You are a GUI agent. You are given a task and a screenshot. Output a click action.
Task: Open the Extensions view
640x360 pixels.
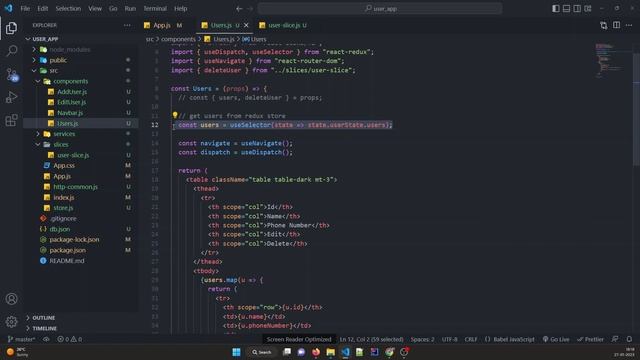click(x=11, y=120)
